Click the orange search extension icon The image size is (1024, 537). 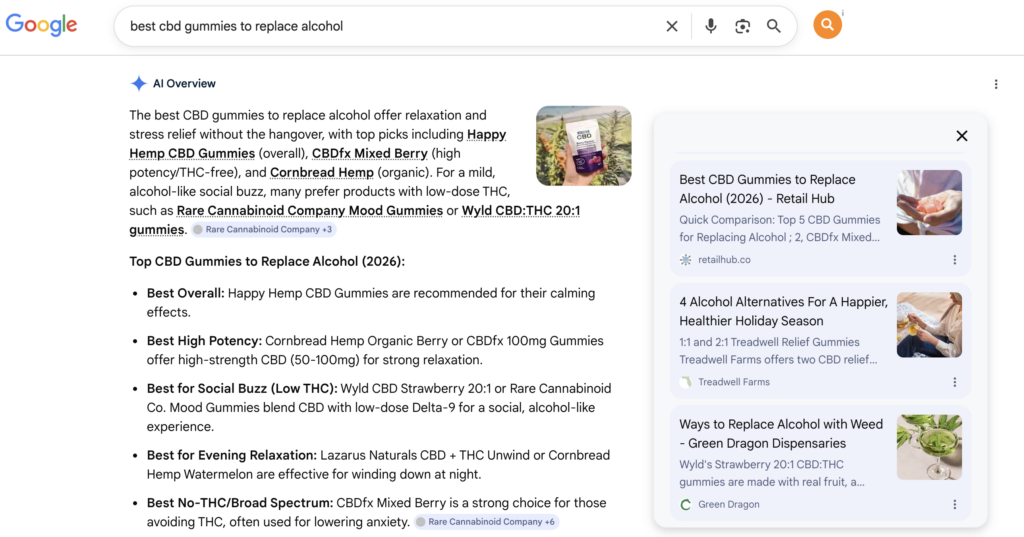coord(827,25)
